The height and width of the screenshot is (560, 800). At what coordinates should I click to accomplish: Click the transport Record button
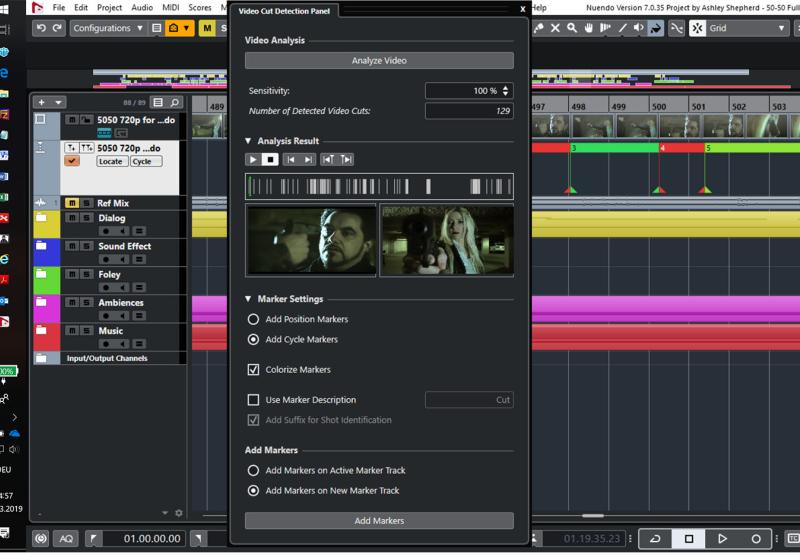tap(756, 539)
